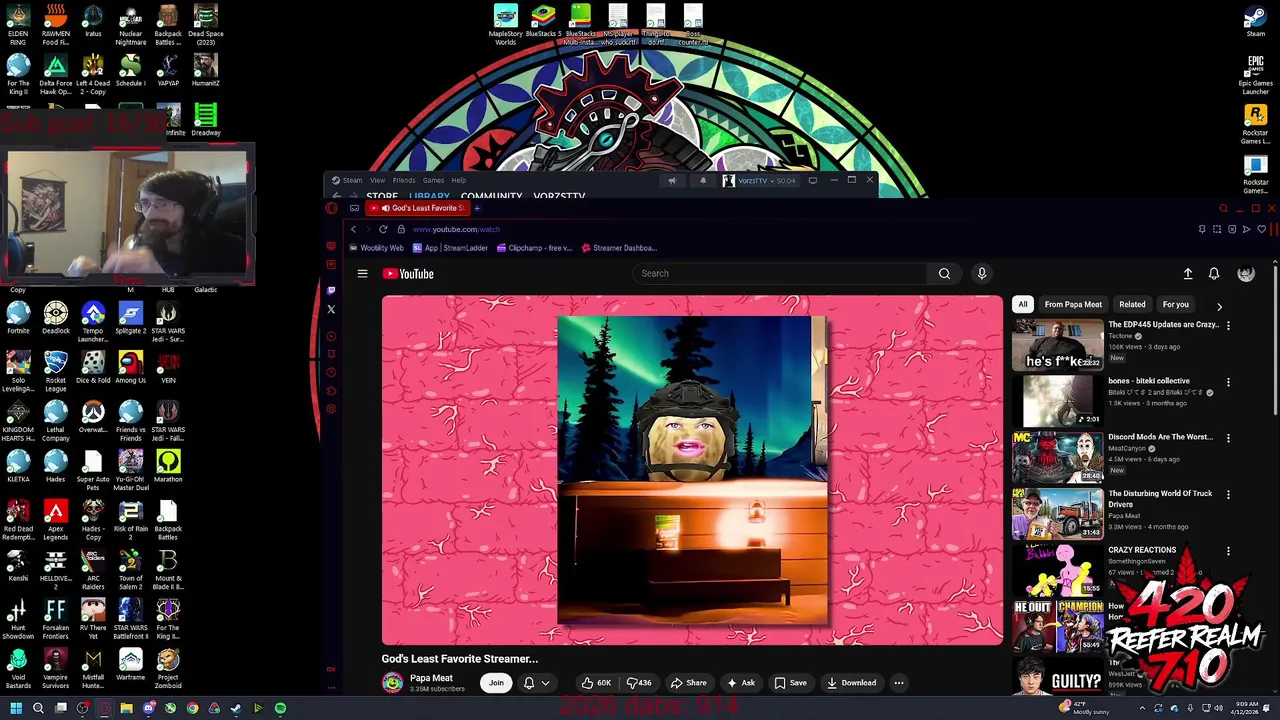Open the Woofility Web bookmark
This screenshot has height=720, width=1280.
376,248
